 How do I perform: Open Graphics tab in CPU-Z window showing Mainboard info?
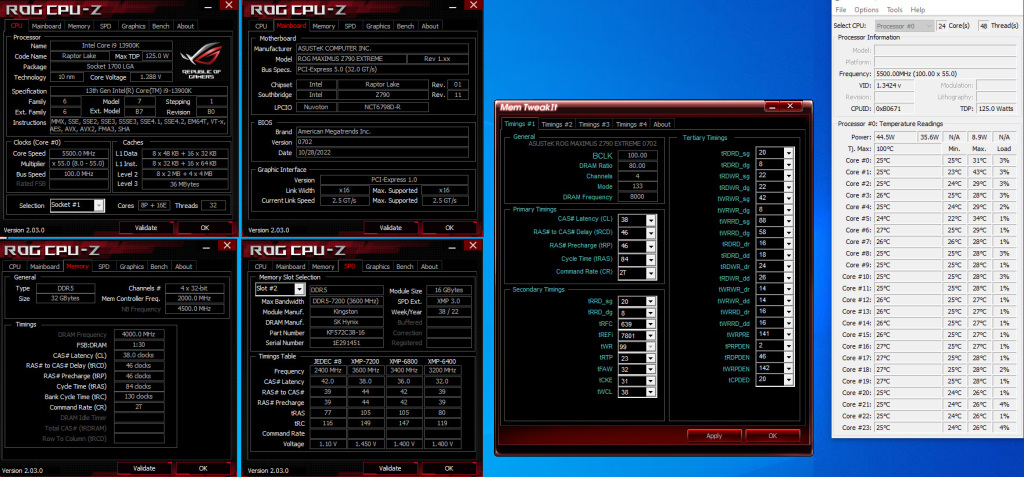point(378,26)
